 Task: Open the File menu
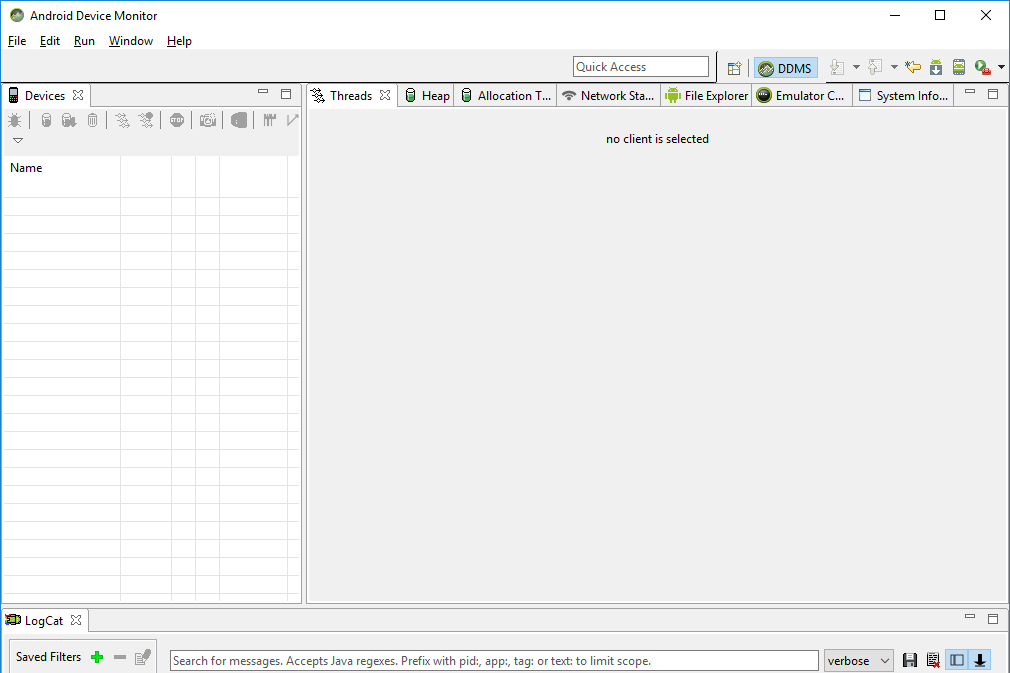pyautogui.click(x=17, y=41)
